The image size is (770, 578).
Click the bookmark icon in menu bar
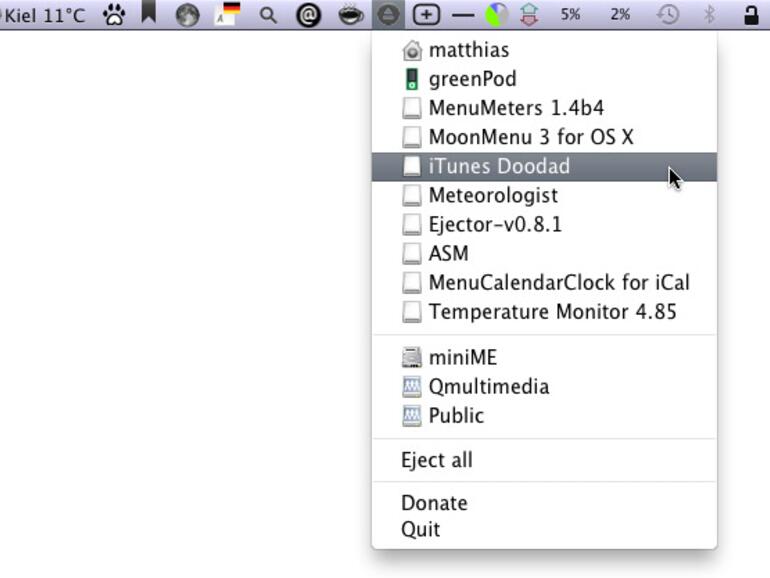149,14
